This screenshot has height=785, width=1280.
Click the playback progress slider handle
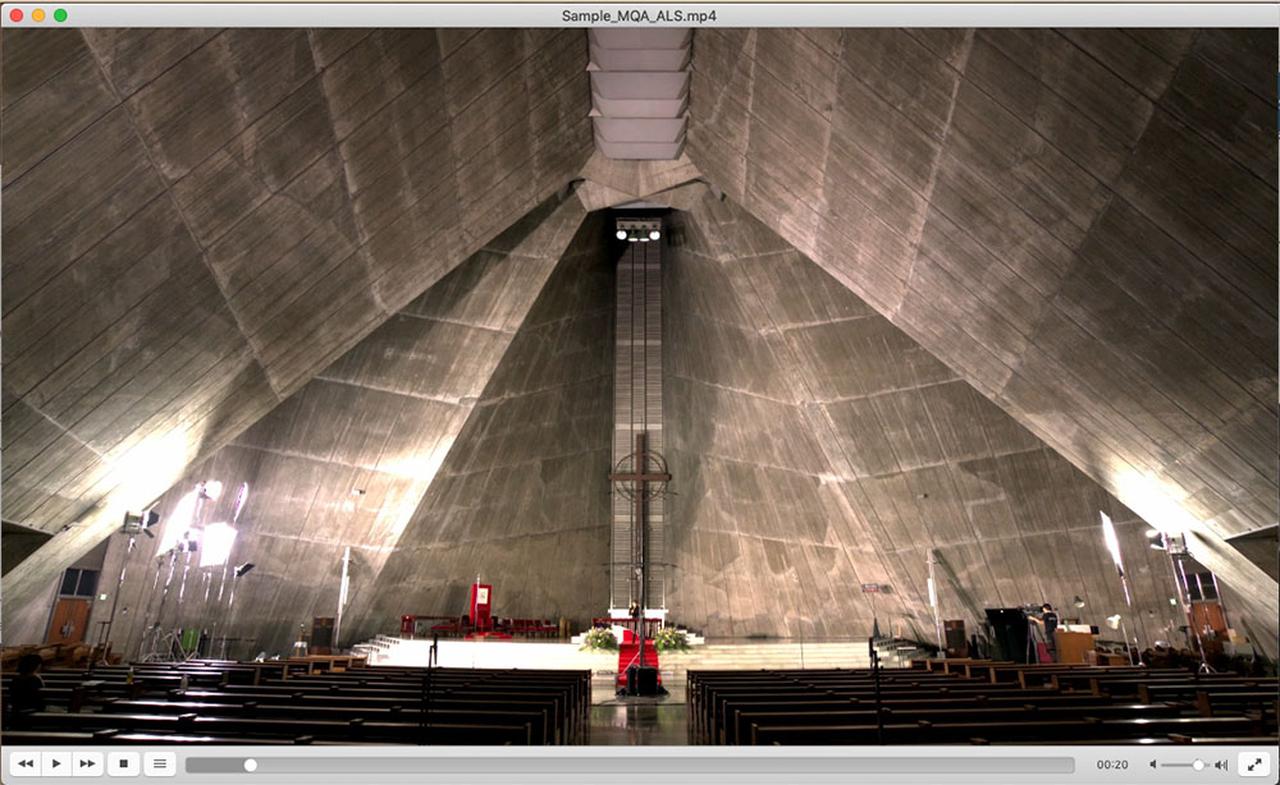pyautogui.click(x=250, y=765)
